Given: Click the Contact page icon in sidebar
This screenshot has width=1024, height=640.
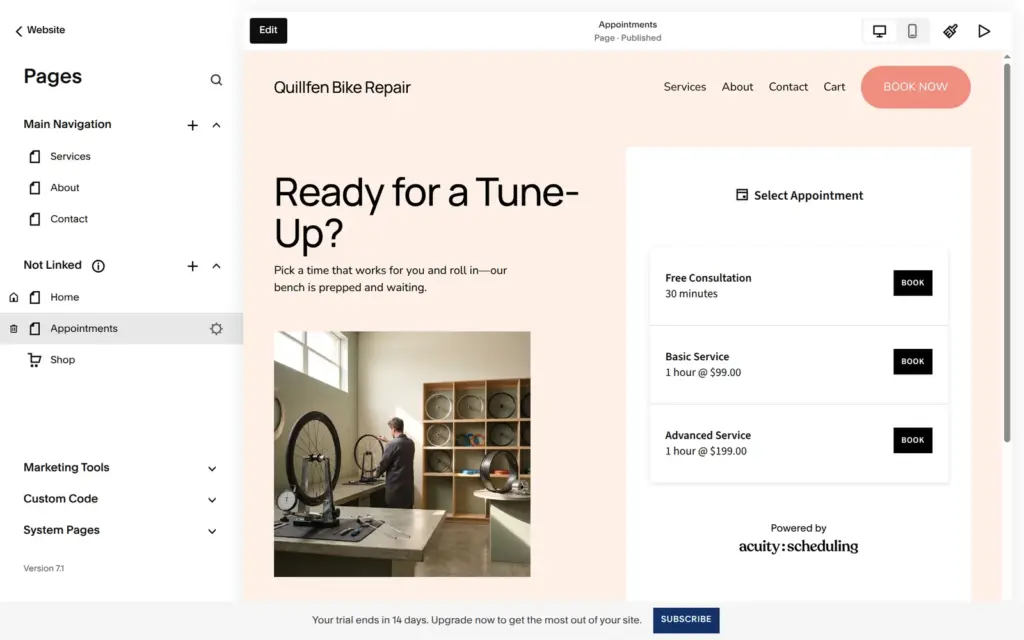Looking at the screenshot, I should click(x=35, y=219).
